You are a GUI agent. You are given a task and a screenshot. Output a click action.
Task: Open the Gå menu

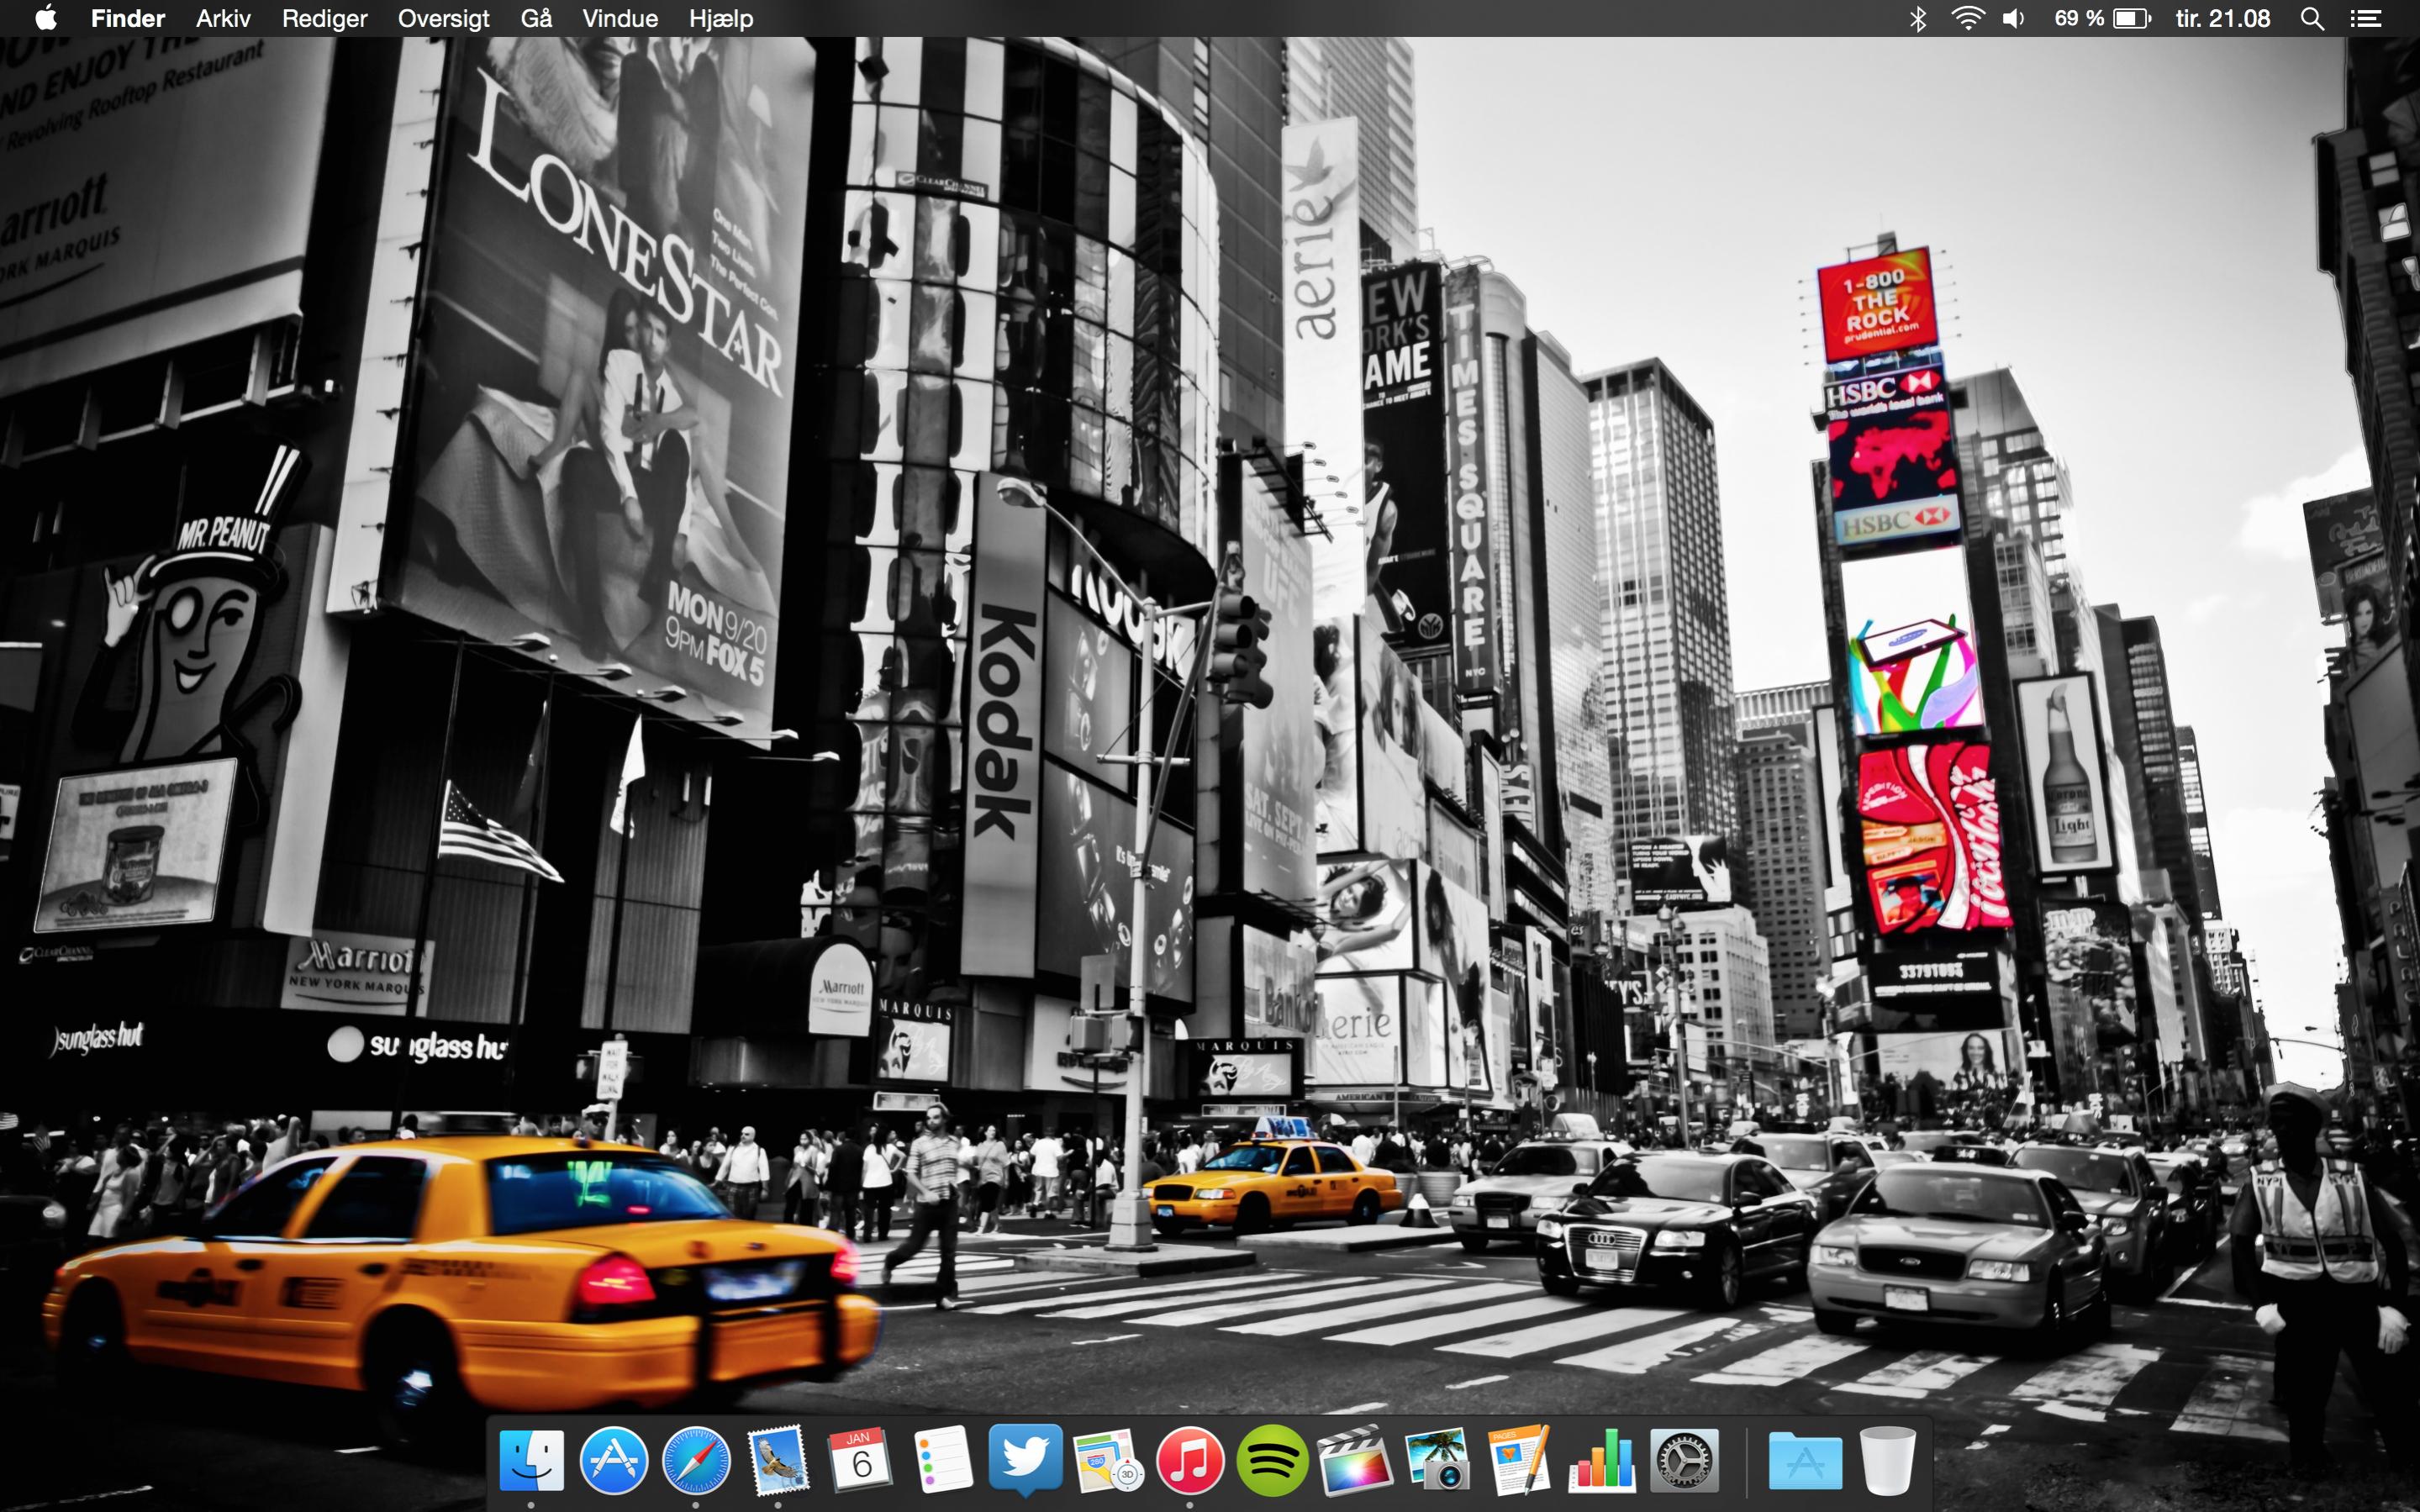(536, 18)
